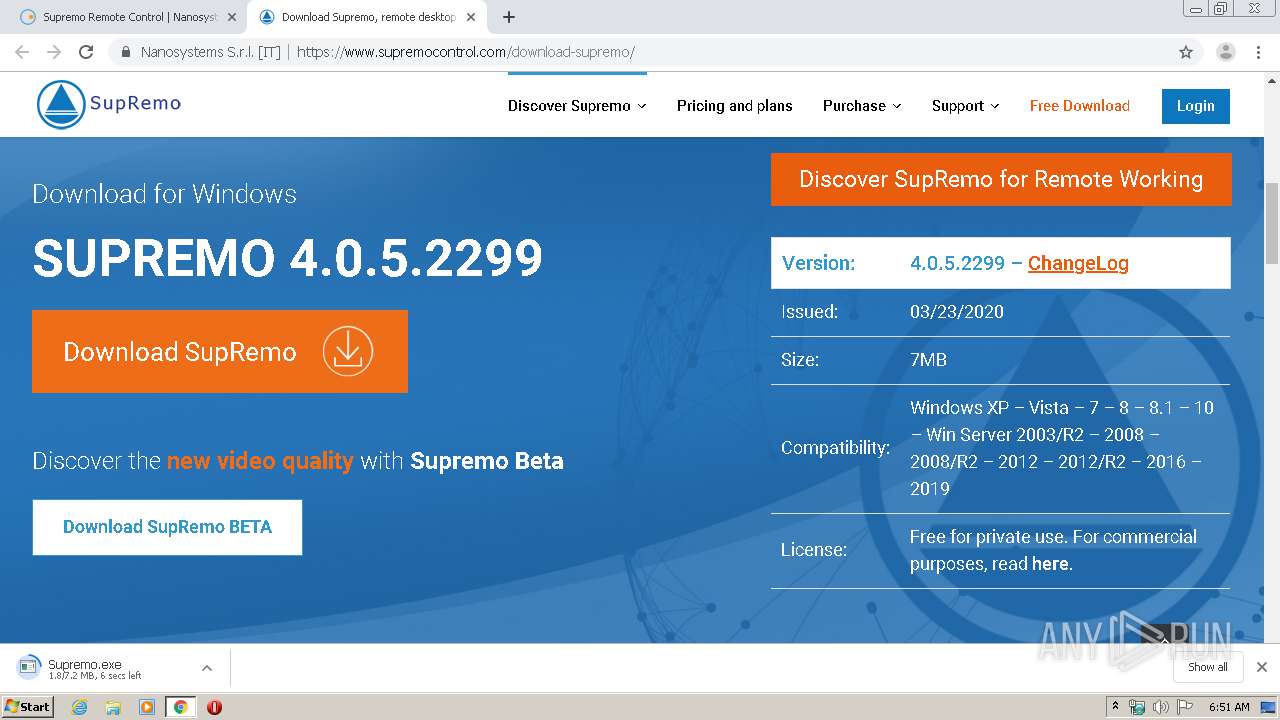Click the system clock showing 6:51 AM

click(1229, 707)
